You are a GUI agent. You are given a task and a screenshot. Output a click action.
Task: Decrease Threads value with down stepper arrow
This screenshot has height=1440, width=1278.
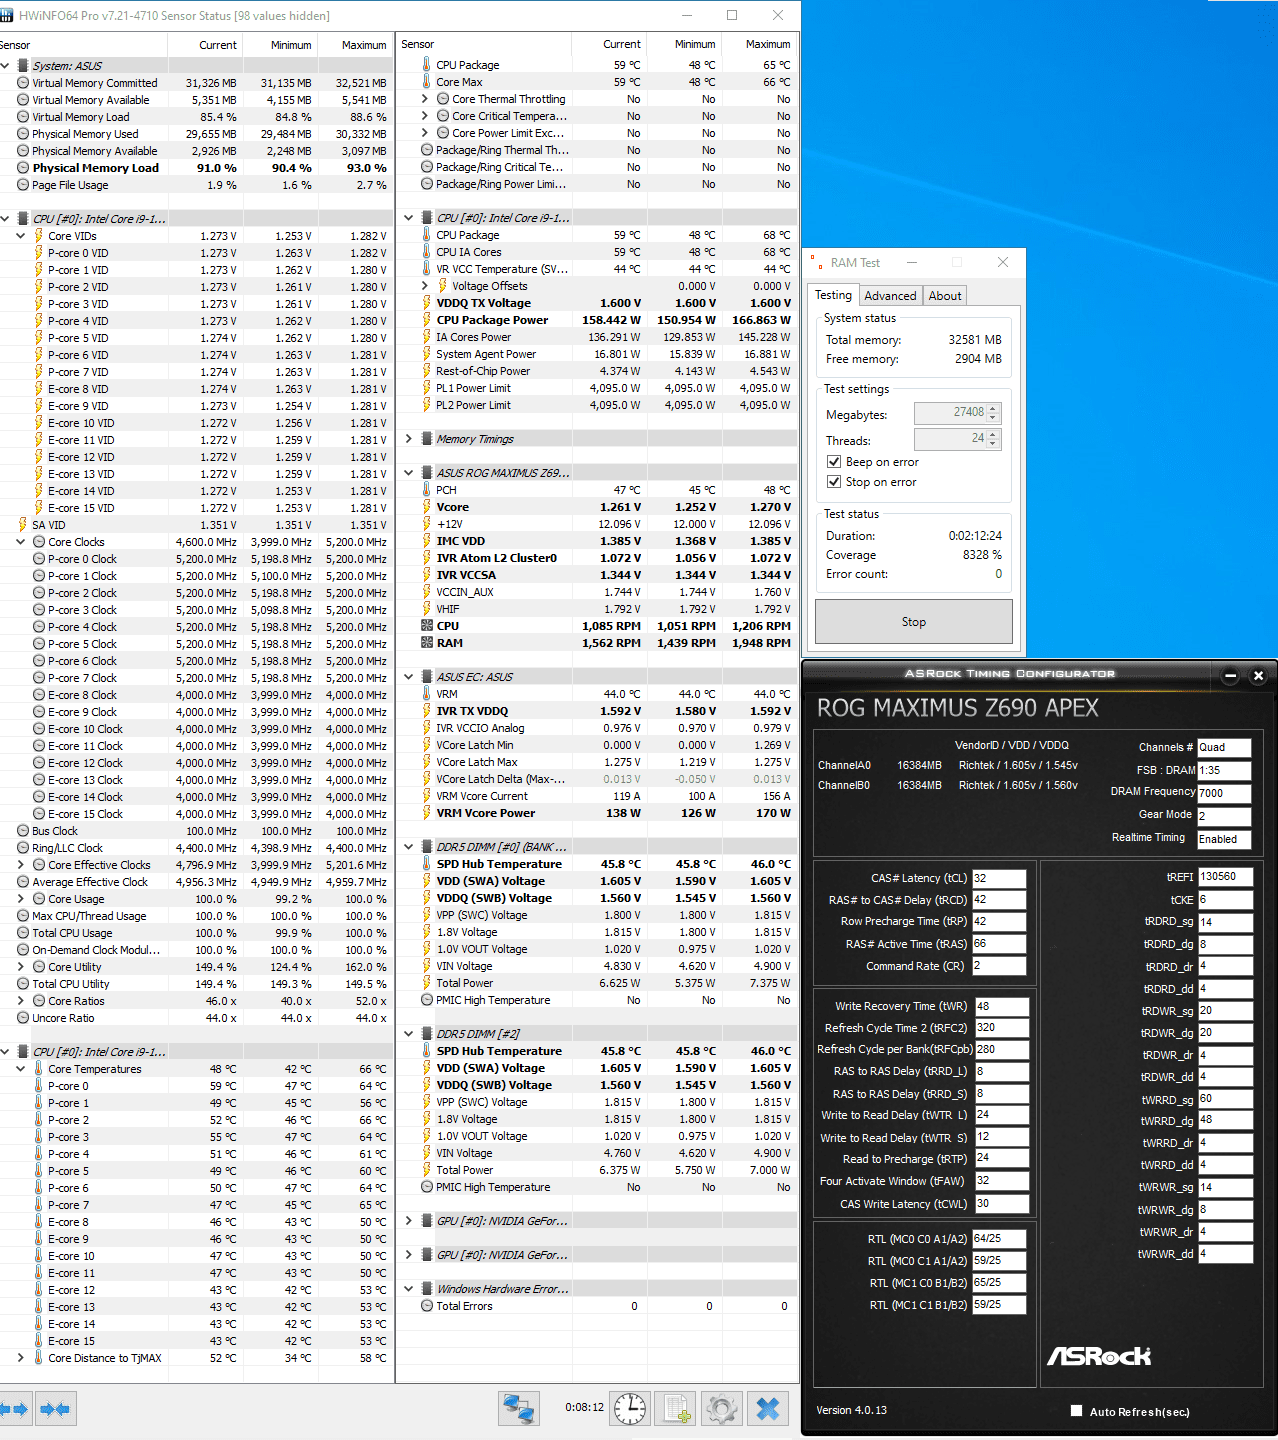[993, 443]
